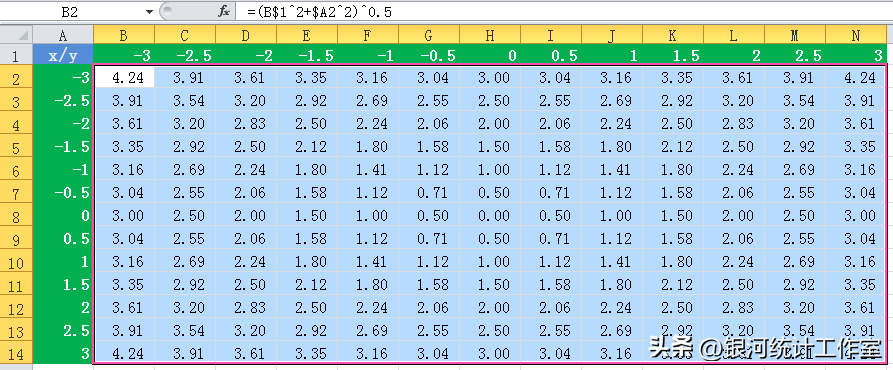Select column K header

673,35
